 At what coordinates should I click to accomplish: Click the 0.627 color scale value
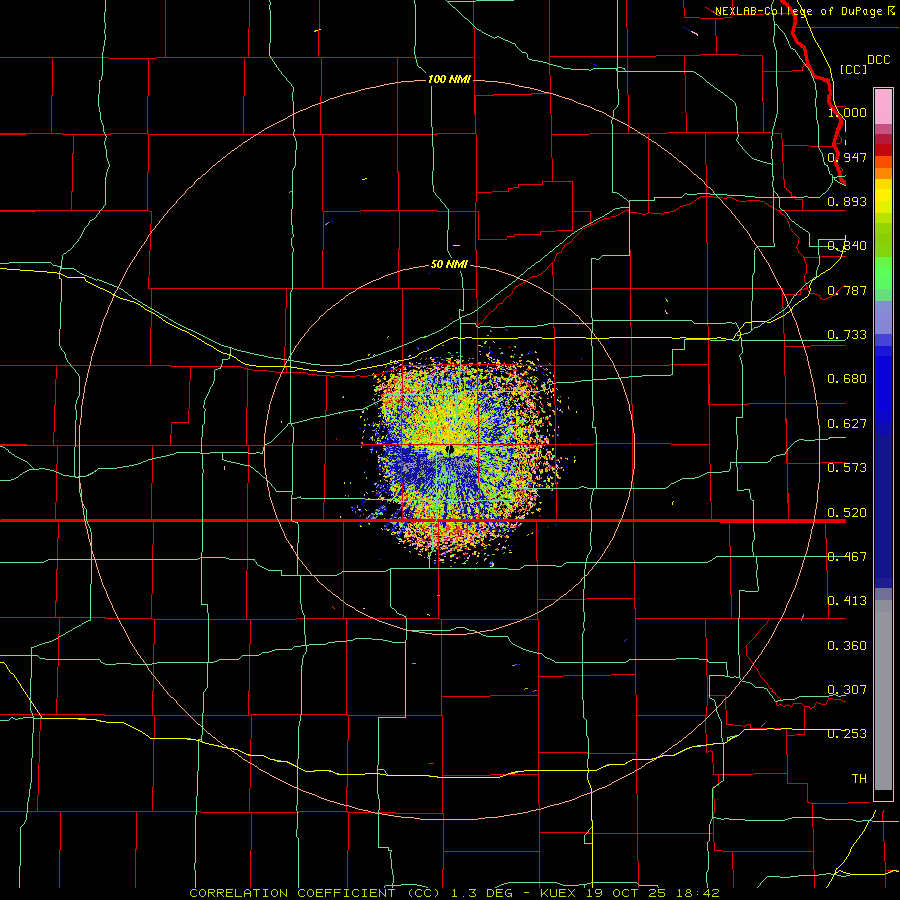click(x=847, y=424)
